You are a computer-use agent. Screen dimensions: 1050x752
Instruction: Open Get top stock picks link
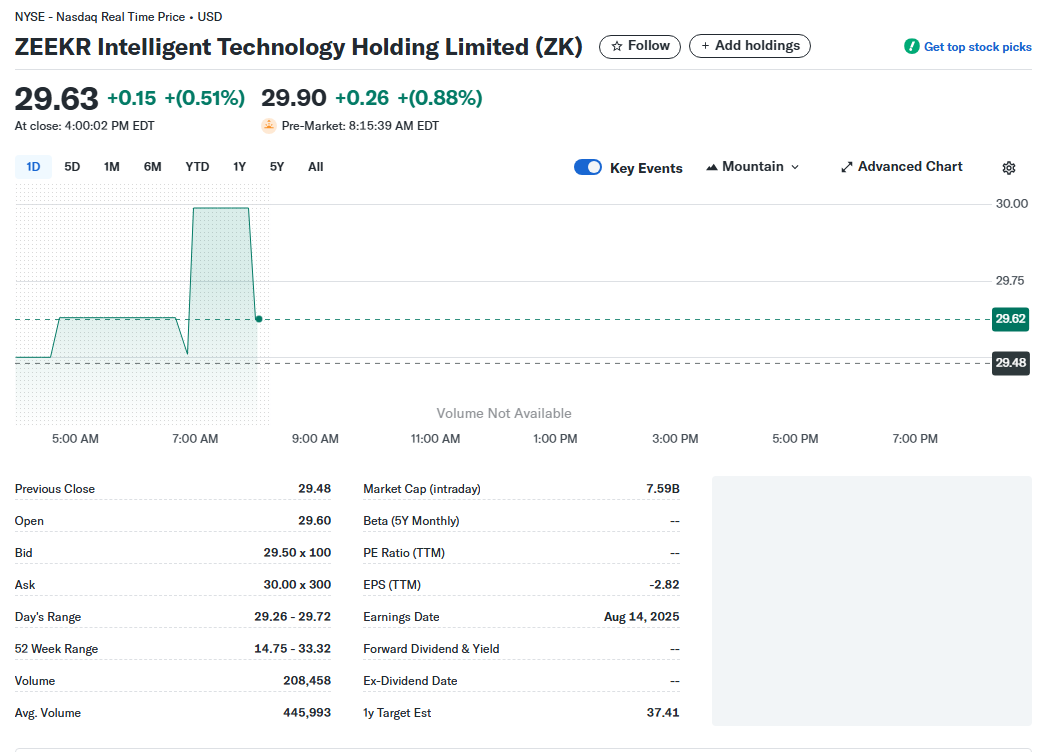point(978,47)
